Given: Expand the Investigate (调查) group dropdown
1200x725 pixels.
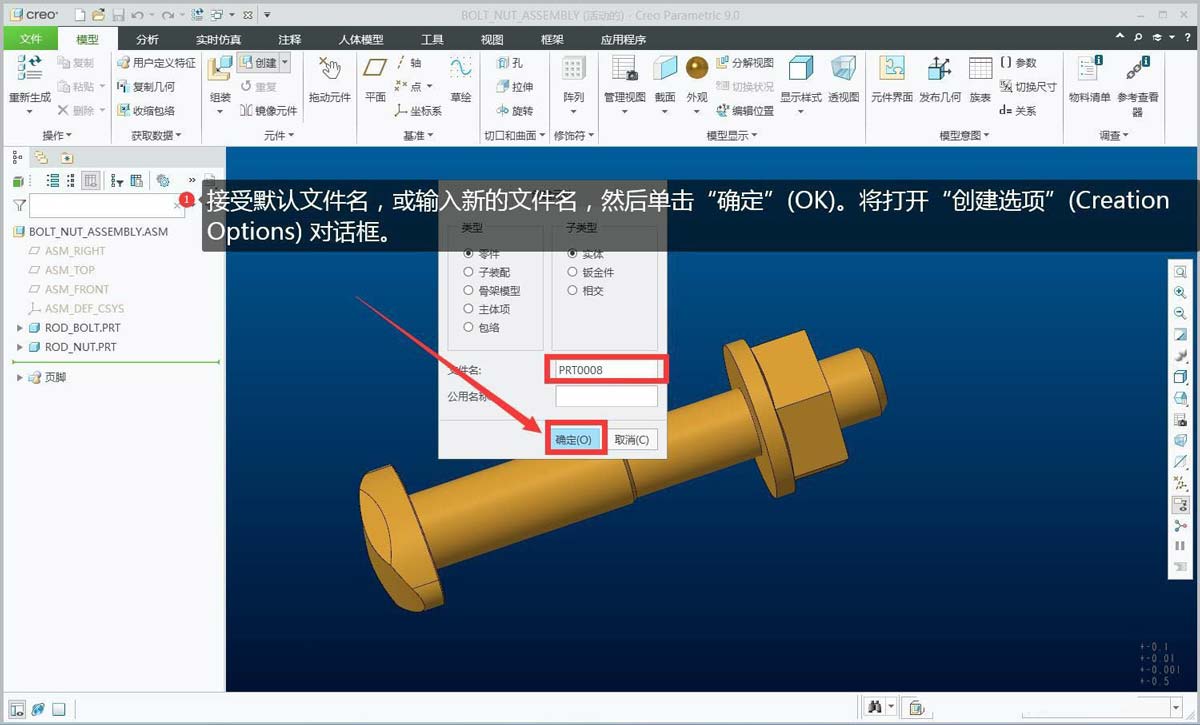Looking at the screenshot, I should point(1113,135).
